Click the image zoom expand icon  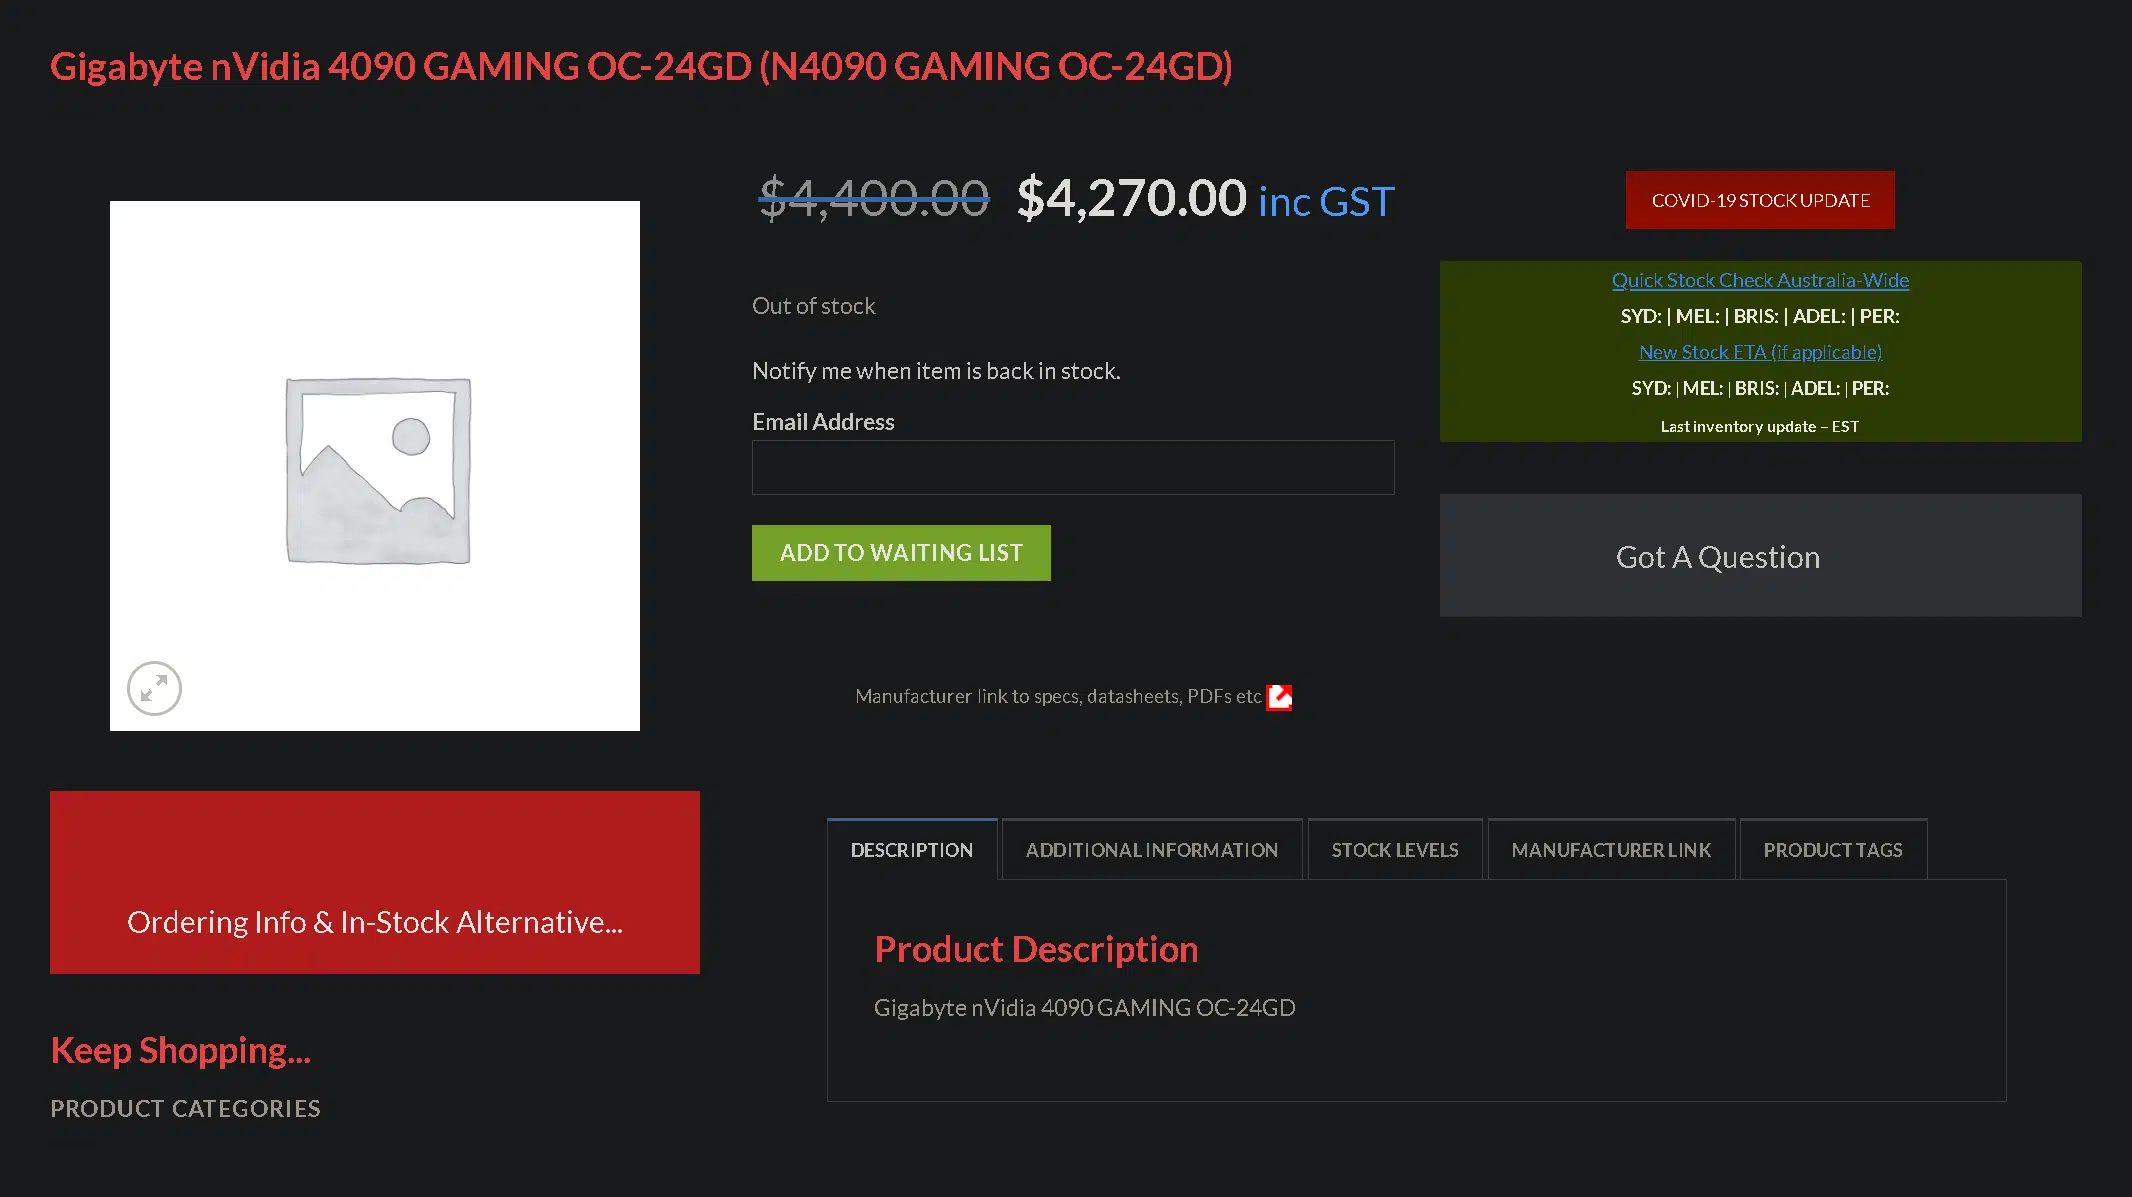point(154,688)
